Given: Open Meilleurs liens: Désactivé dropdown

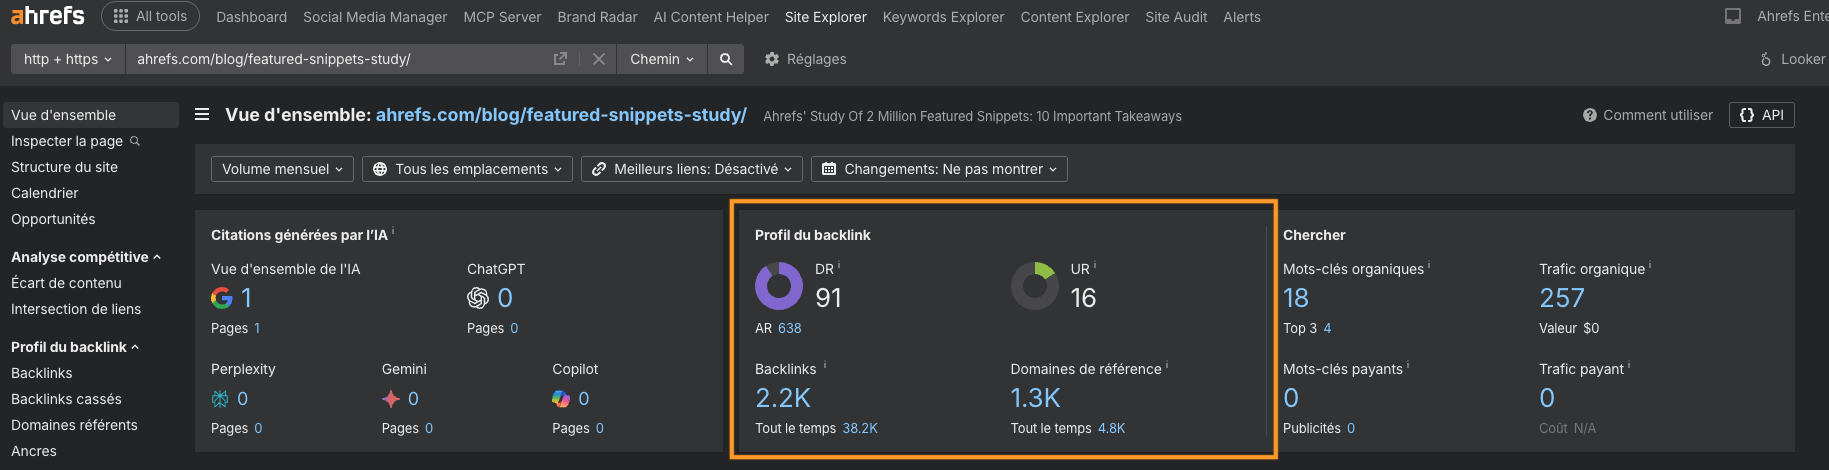Looking at the screenshot, I should (692, 169).
